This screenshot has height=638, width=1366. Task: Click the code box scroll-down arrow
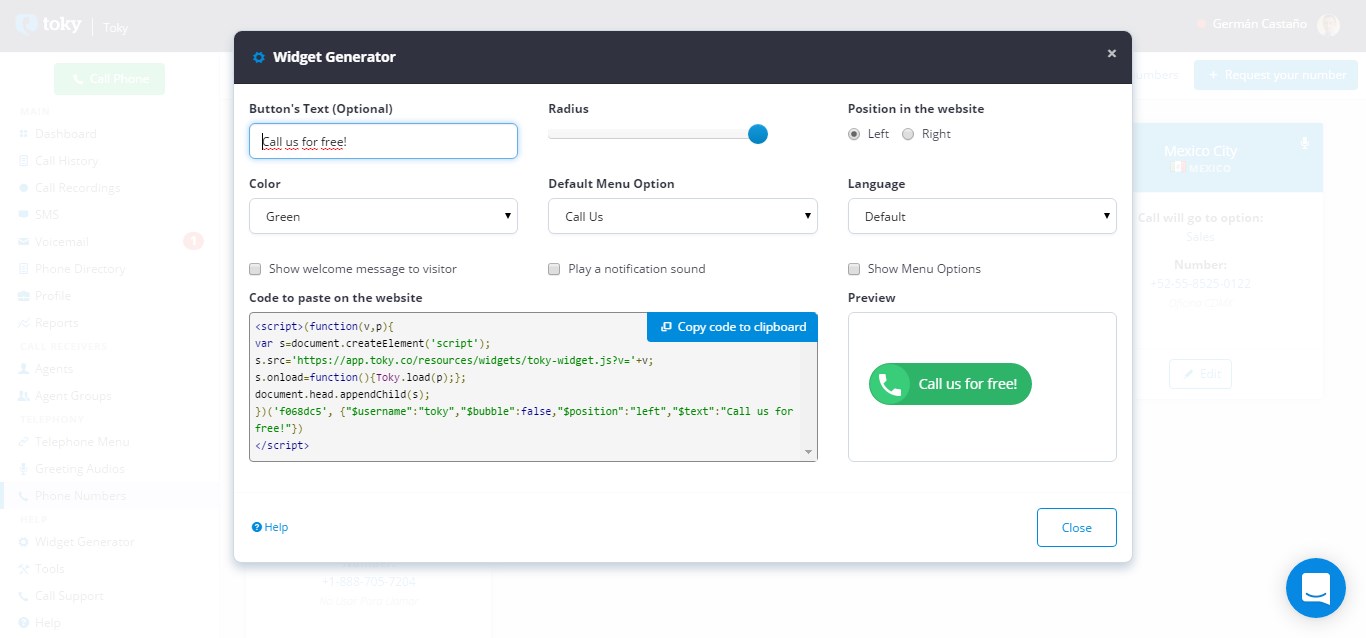[x=808, y=452]
